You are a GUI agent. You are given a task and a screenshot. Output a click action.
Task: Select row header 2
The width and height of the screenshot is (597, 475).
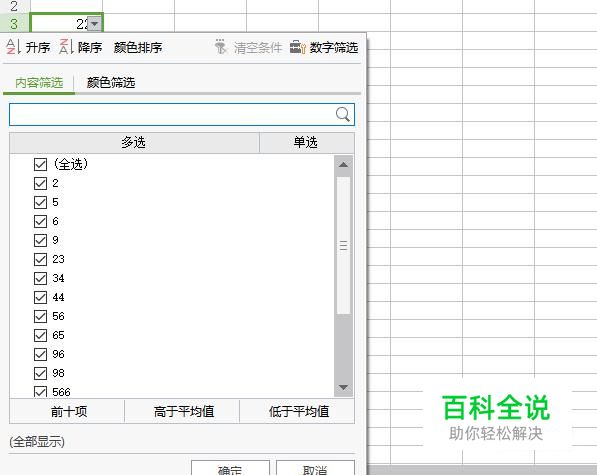click(14, 6)
